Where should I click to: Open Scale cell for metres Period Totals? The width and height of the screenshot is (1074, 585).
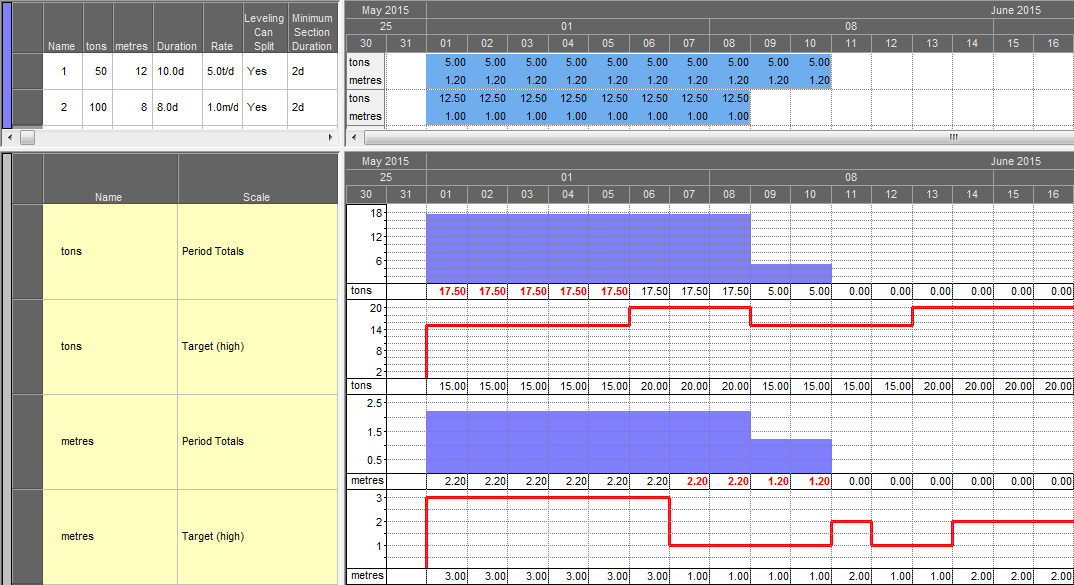pyautogui.click(x=212, y=441)
